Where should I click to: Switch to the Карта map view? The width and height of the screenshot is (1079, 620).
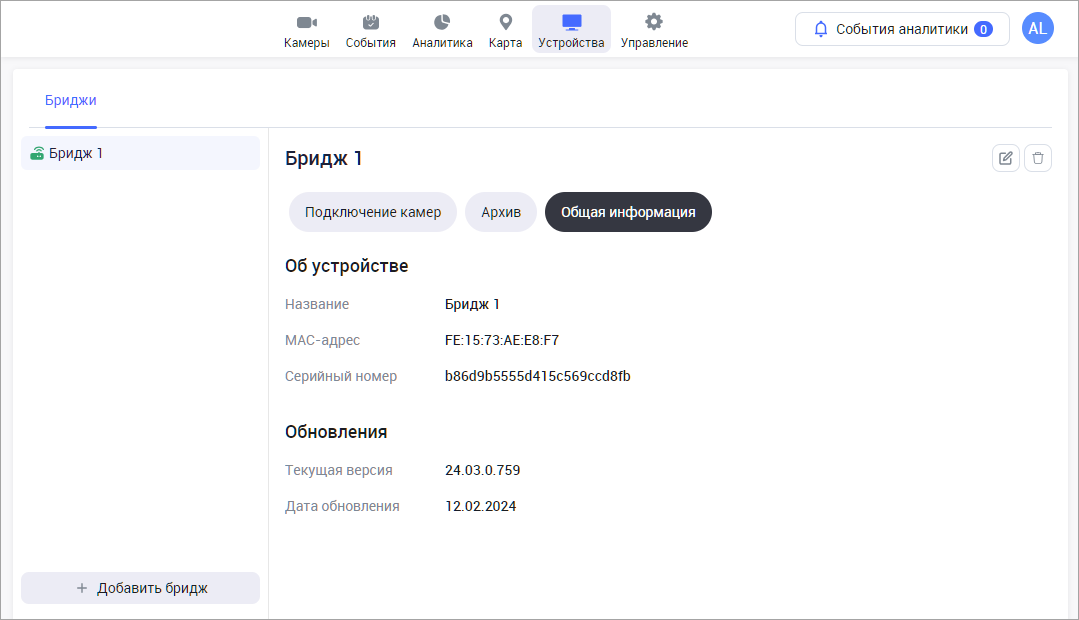[505, 31]
